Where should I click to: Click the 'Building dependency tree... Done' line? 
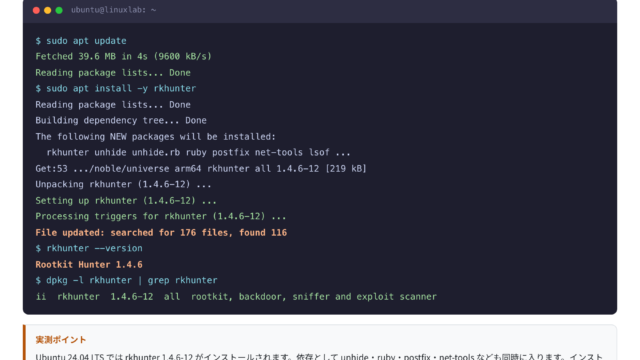(x=121, y=120)
